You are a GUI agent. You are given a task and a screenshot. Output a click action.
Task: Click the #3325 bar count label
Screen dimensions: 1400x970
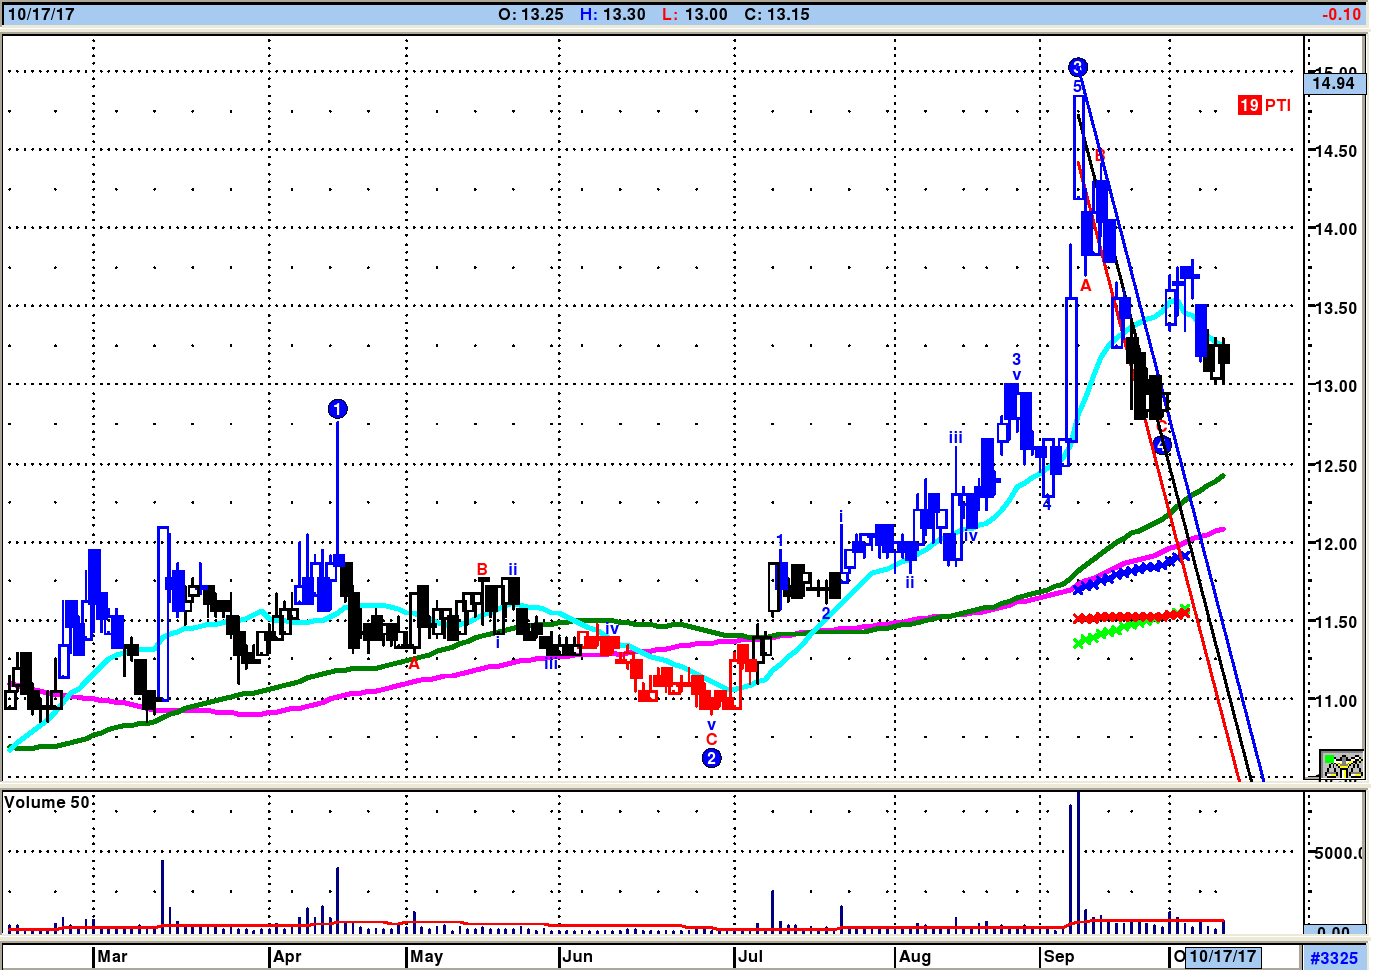tap(1334, 958)
